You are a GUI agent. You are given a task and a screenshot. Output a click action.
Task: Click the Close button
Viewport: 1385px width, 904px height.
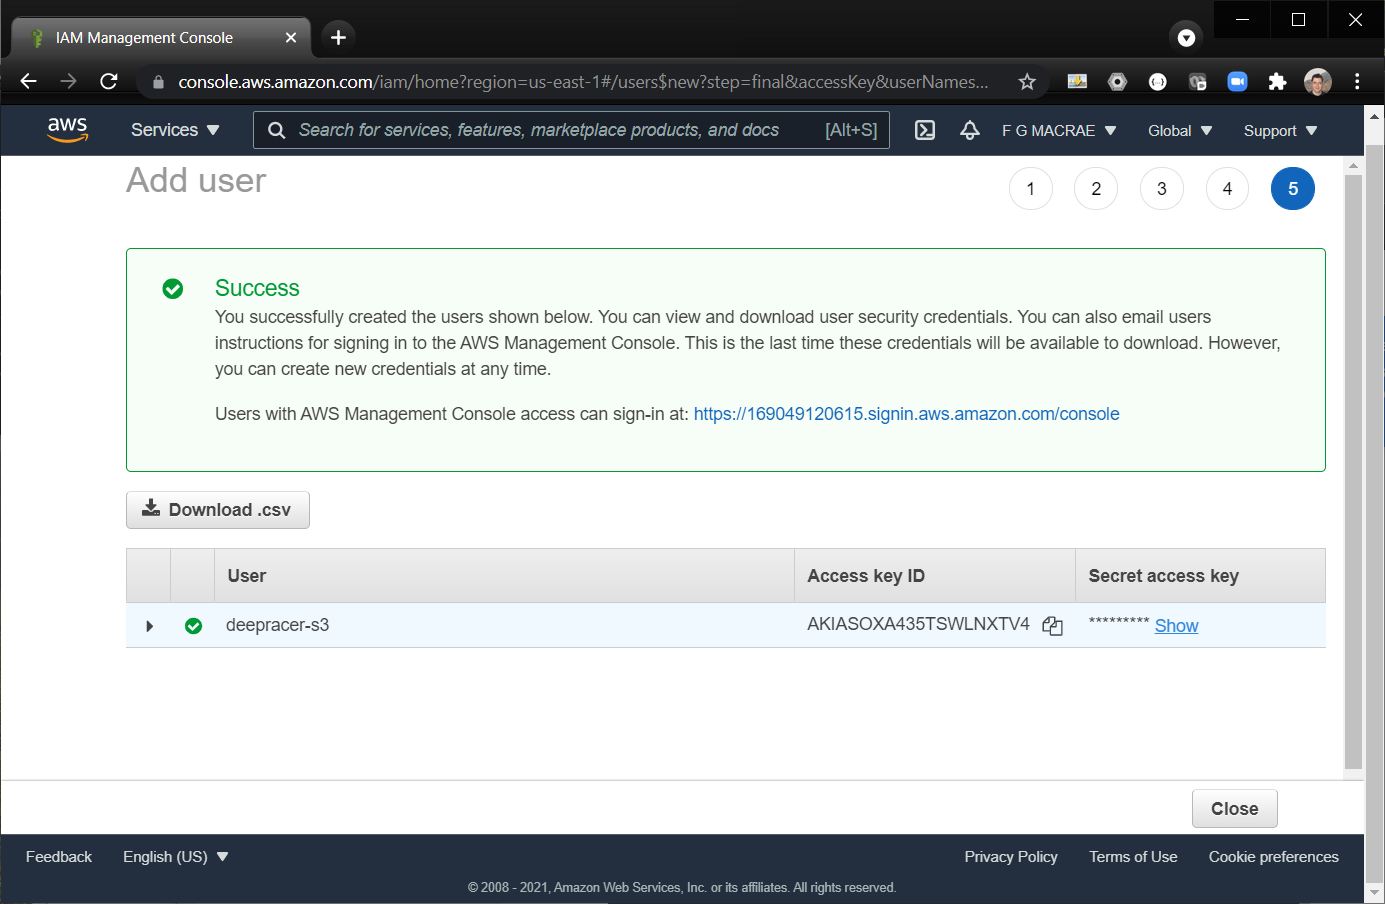(x=1235, y=809)
